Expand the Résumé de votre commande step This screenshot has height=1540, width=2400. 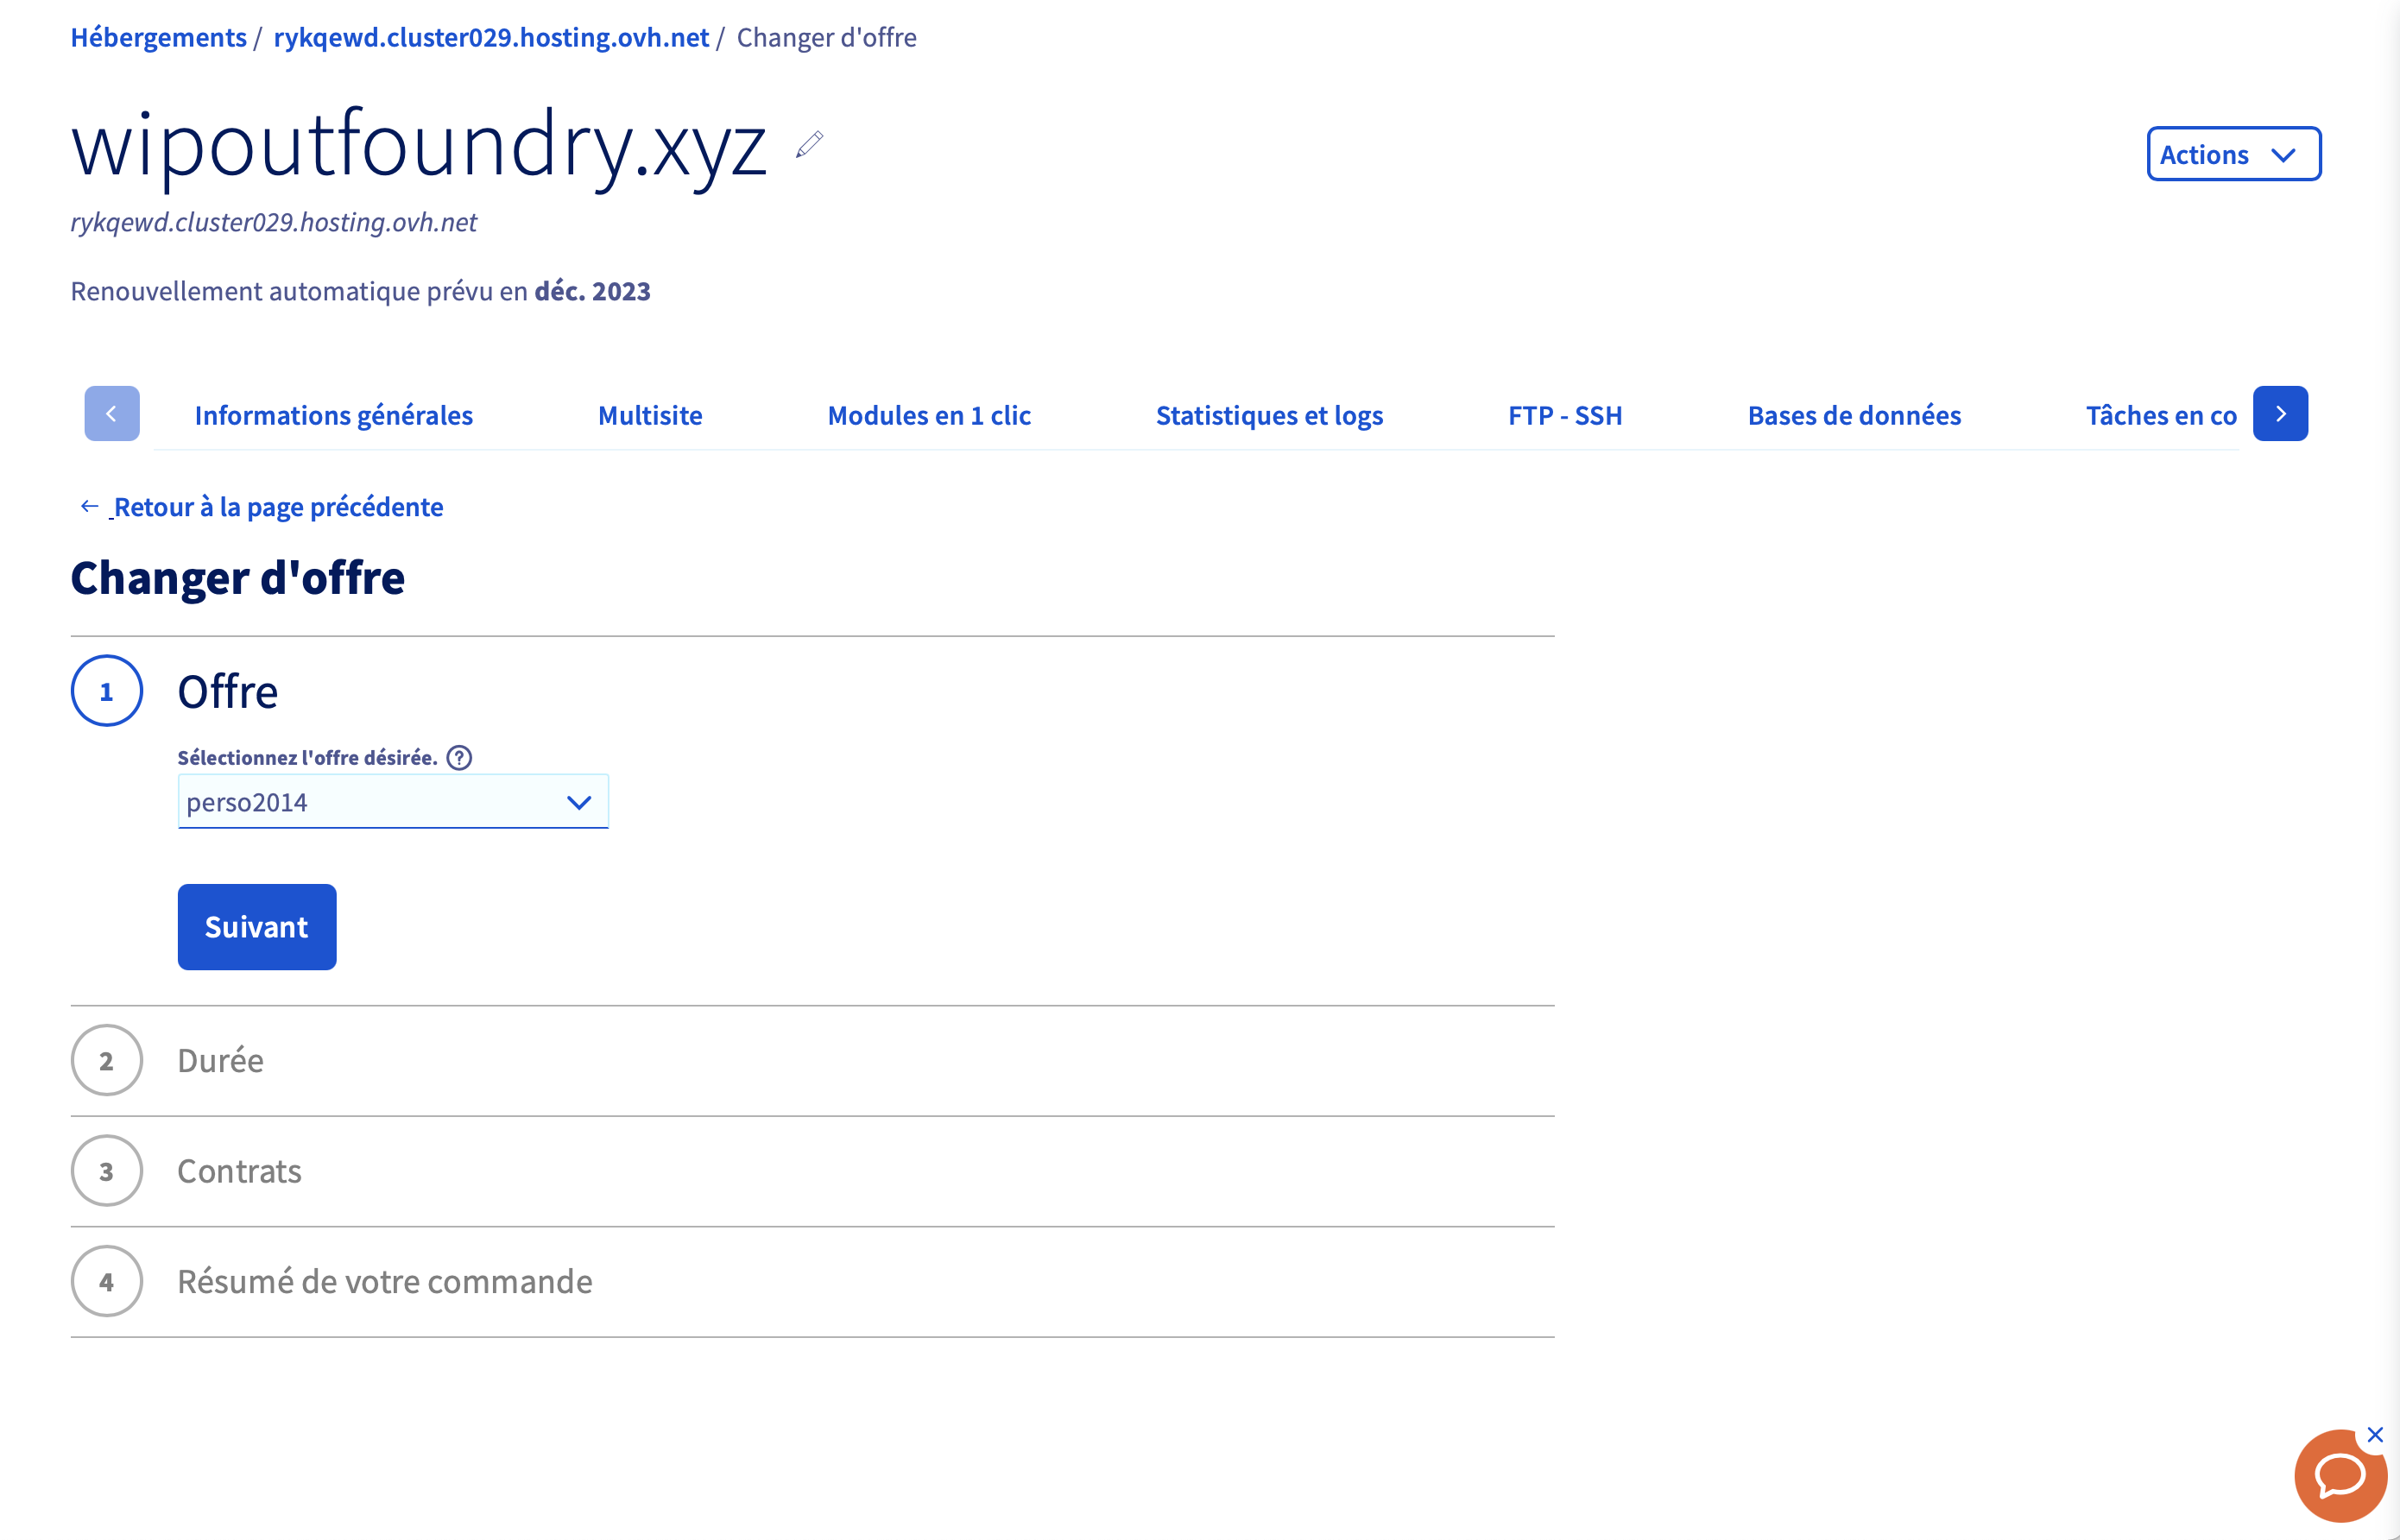click(384, 1281)
